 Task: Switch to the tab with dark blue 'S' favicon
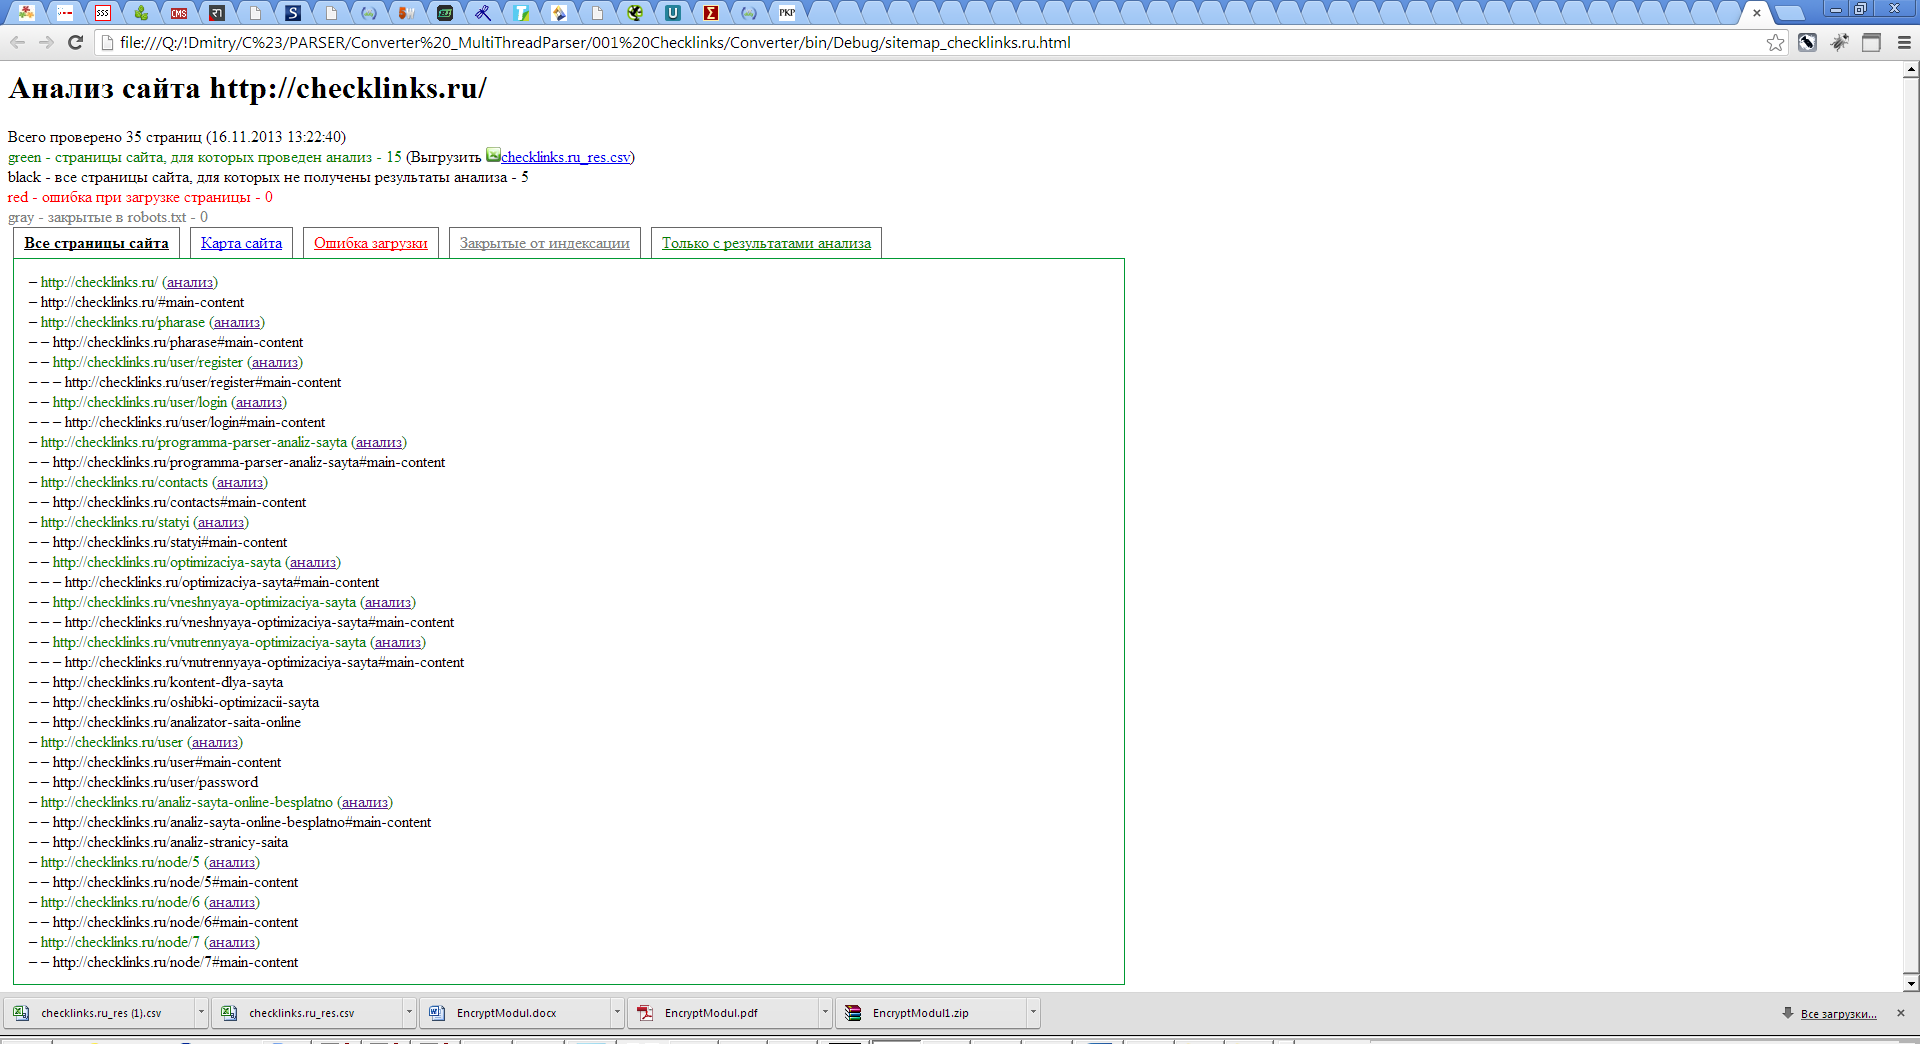point(293,13)
